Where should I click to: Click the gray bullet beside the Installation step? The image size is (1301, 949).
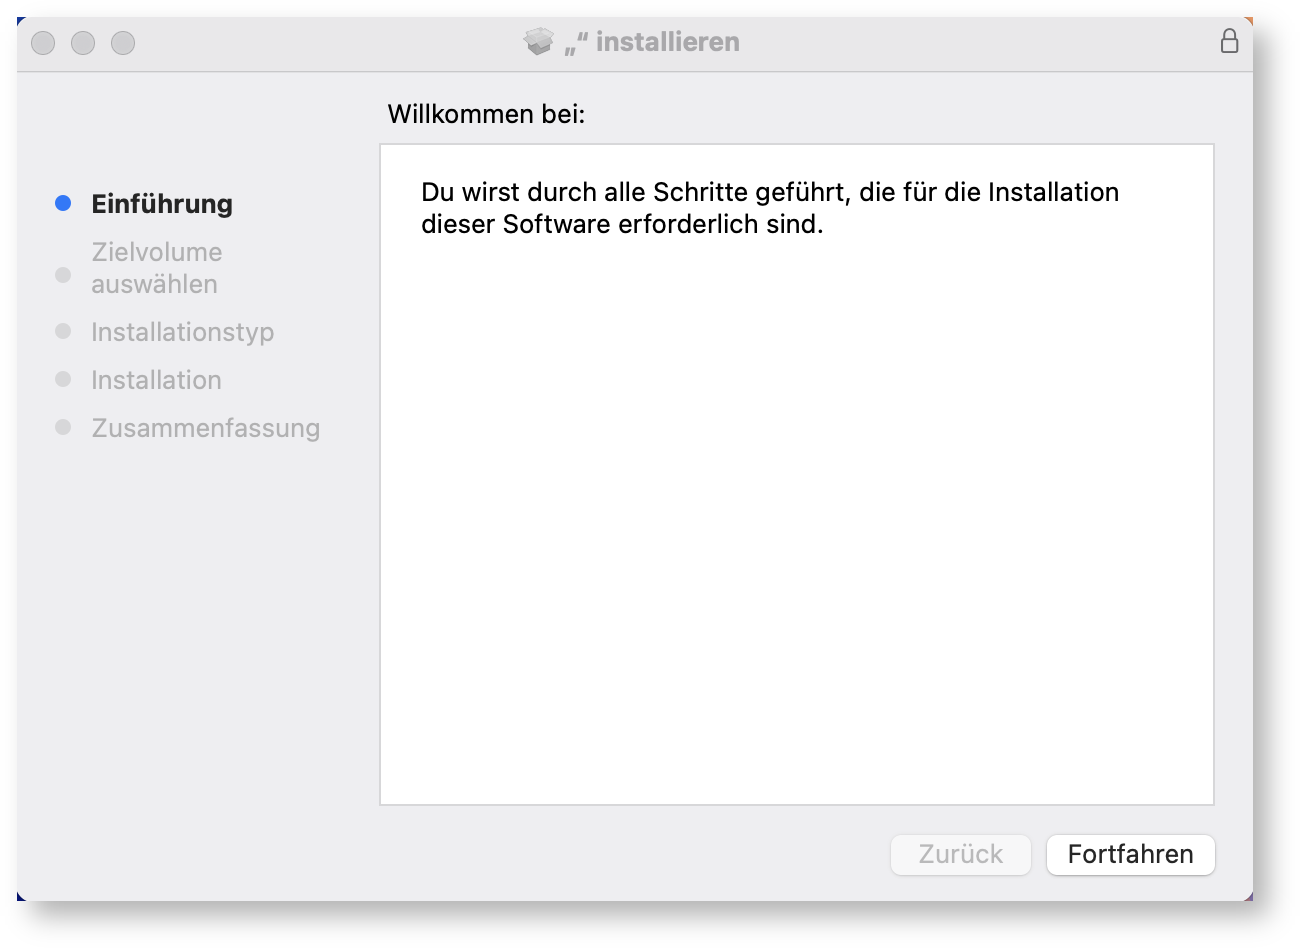63,379
